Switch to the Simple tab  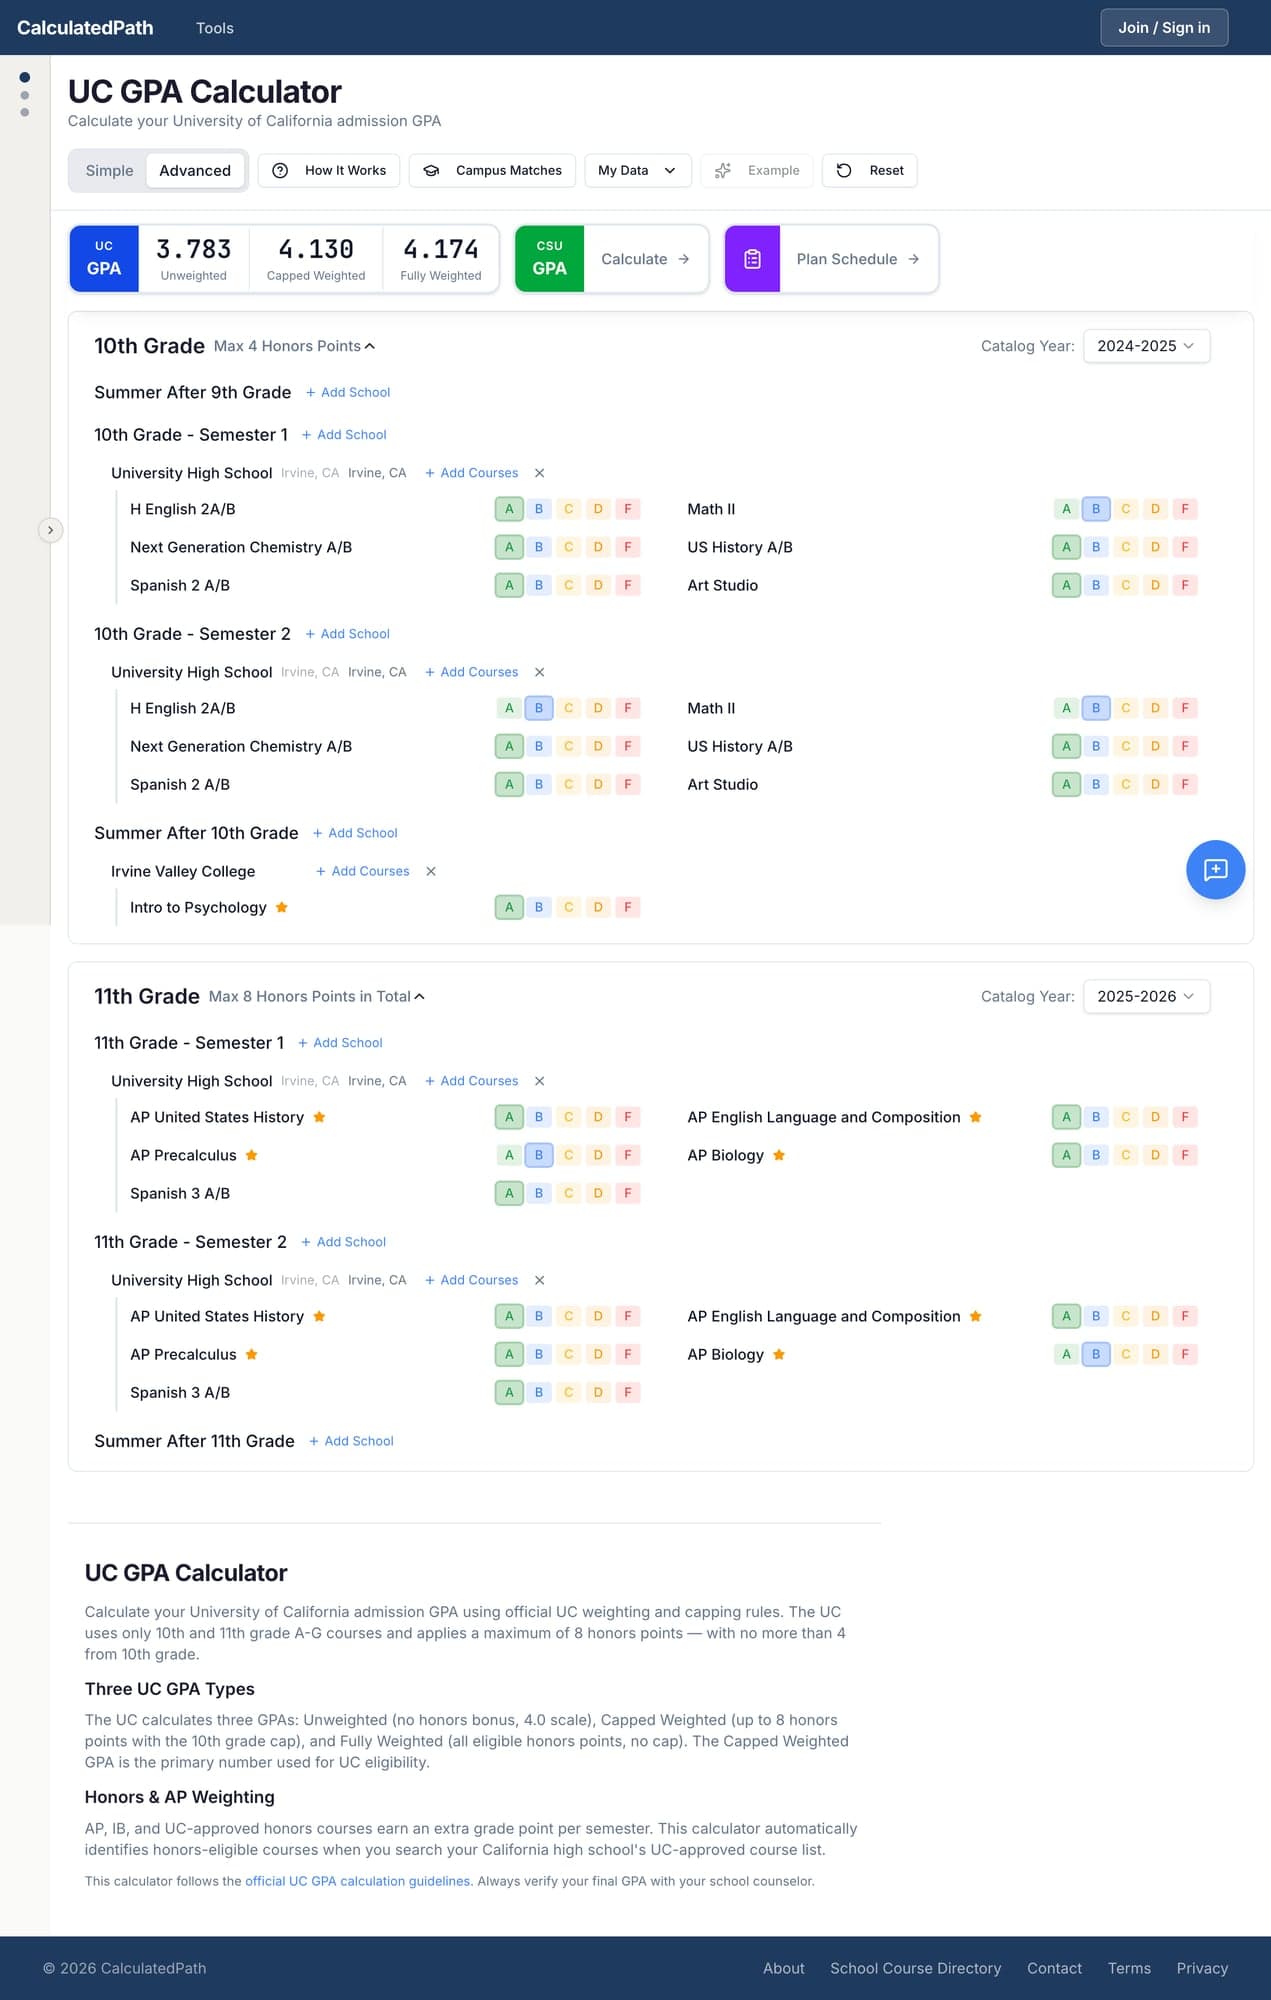(x=109, y=171)
